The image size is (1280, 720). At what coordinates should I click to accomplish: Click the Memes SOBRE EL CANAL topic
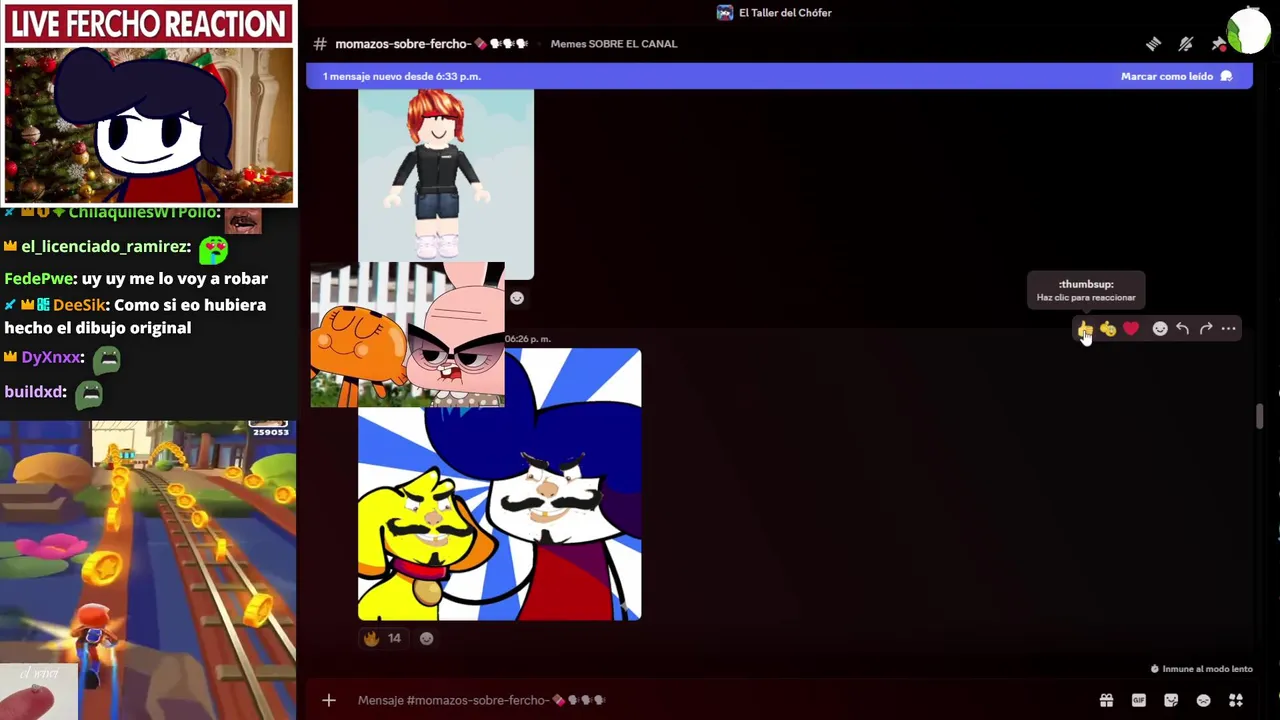click(614, 44)
